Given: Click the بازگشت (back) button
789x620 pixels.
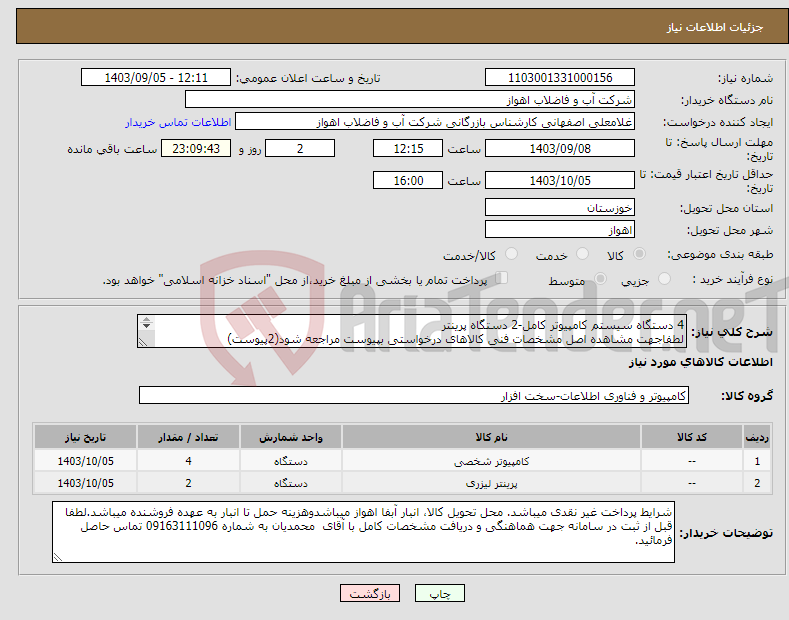Looking at the screenshot, I should [370, 593].
